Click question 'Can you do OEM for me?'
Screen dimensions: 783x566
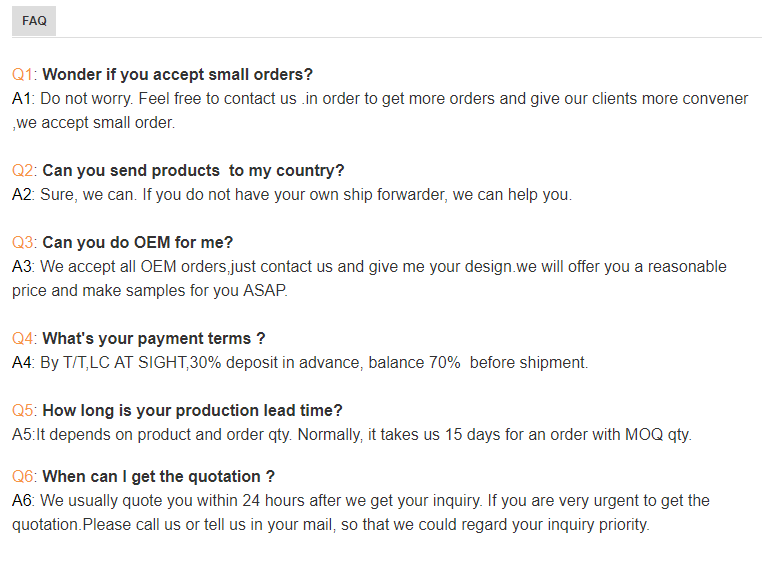point(137,243)
